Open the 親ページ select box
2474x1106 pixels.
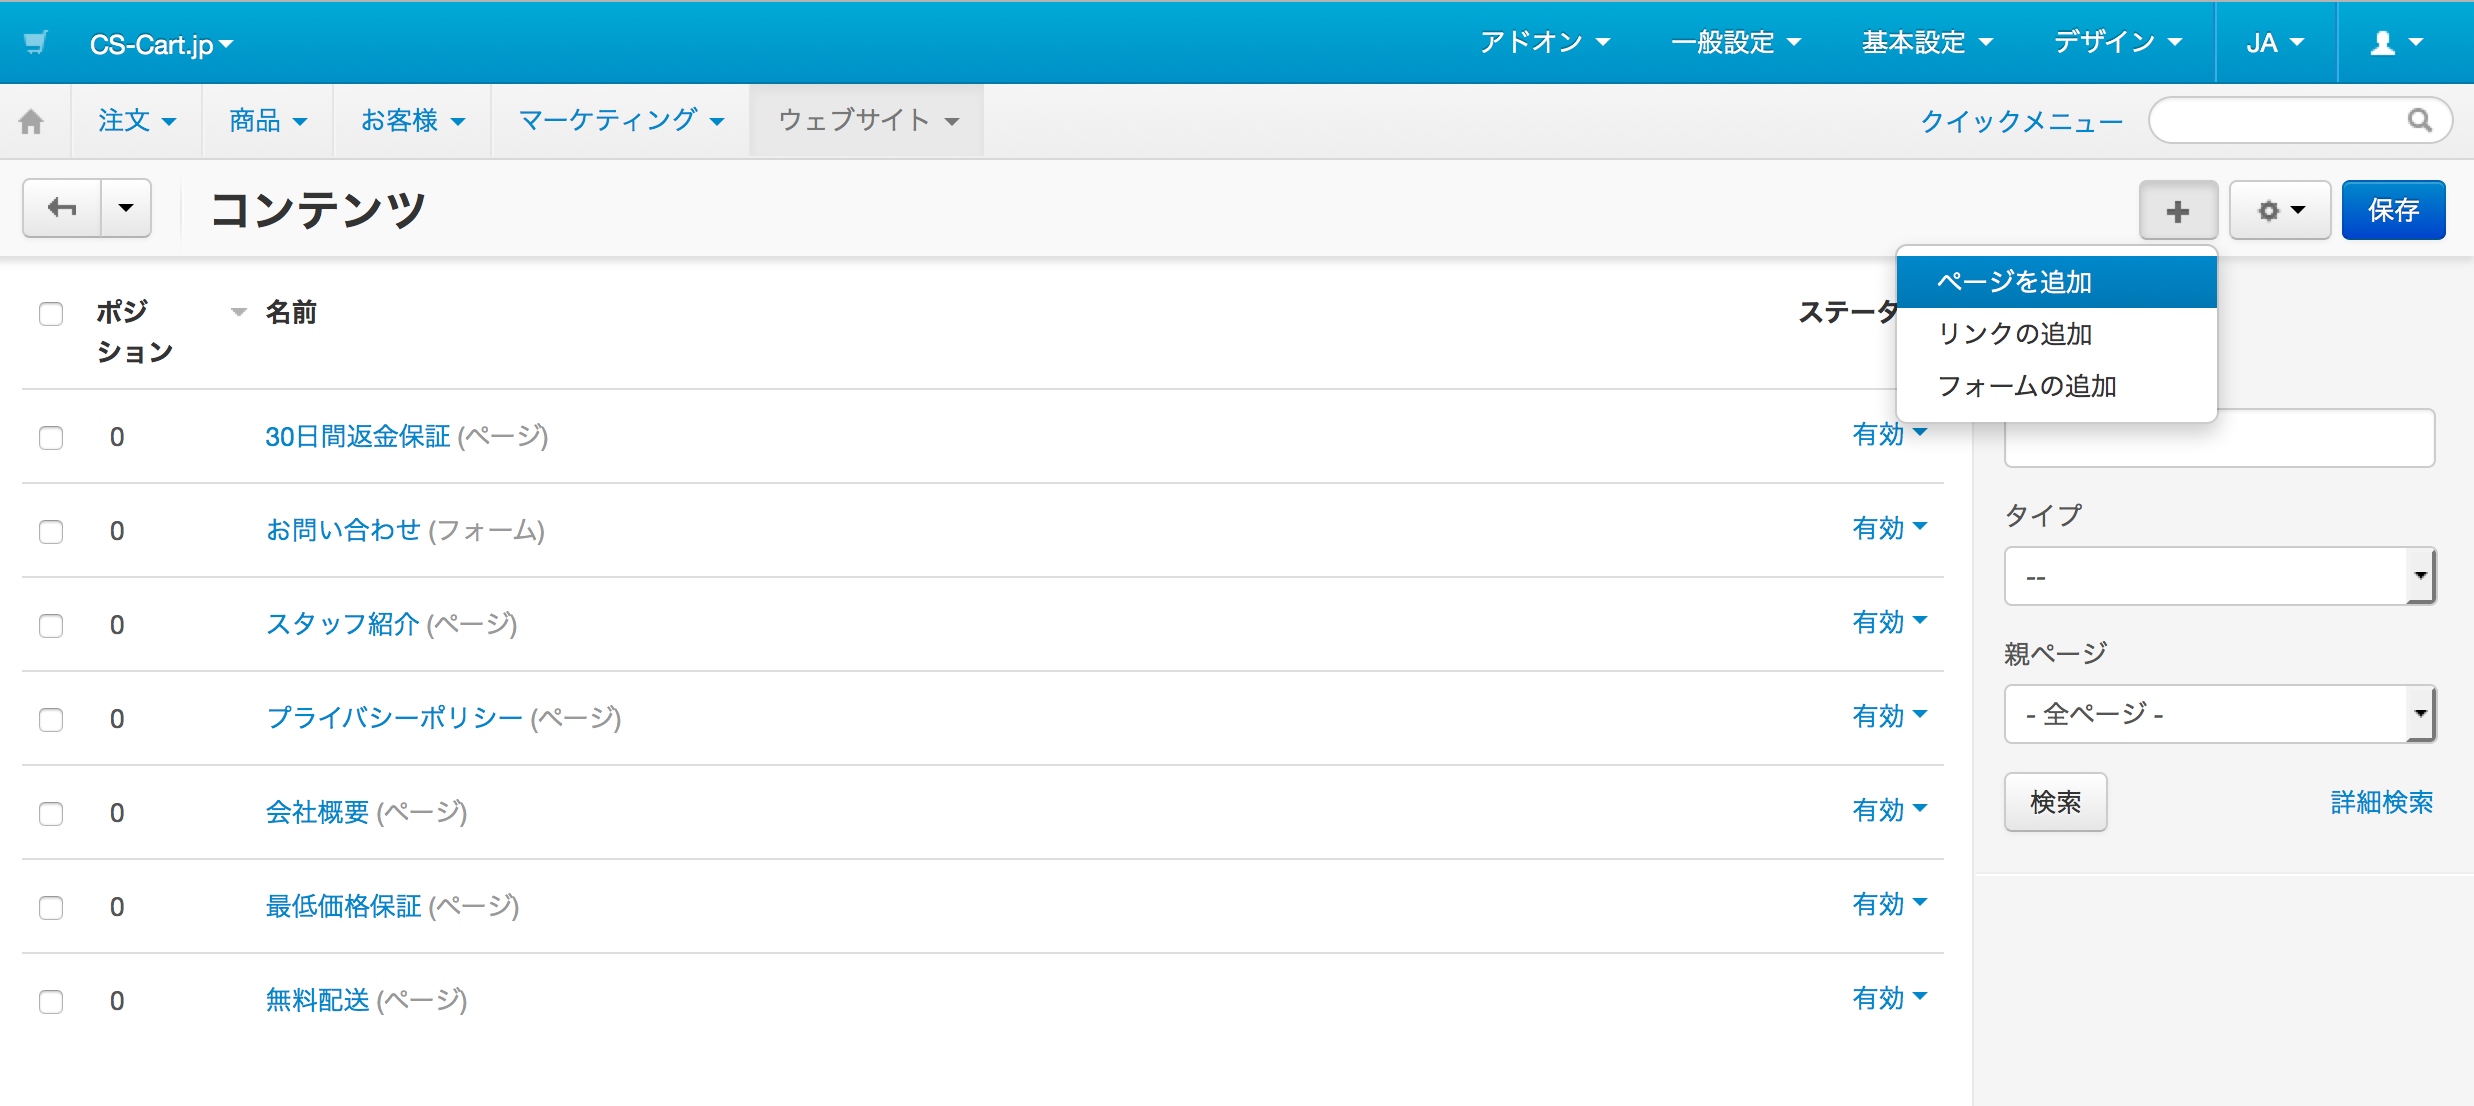[2219, 714]
